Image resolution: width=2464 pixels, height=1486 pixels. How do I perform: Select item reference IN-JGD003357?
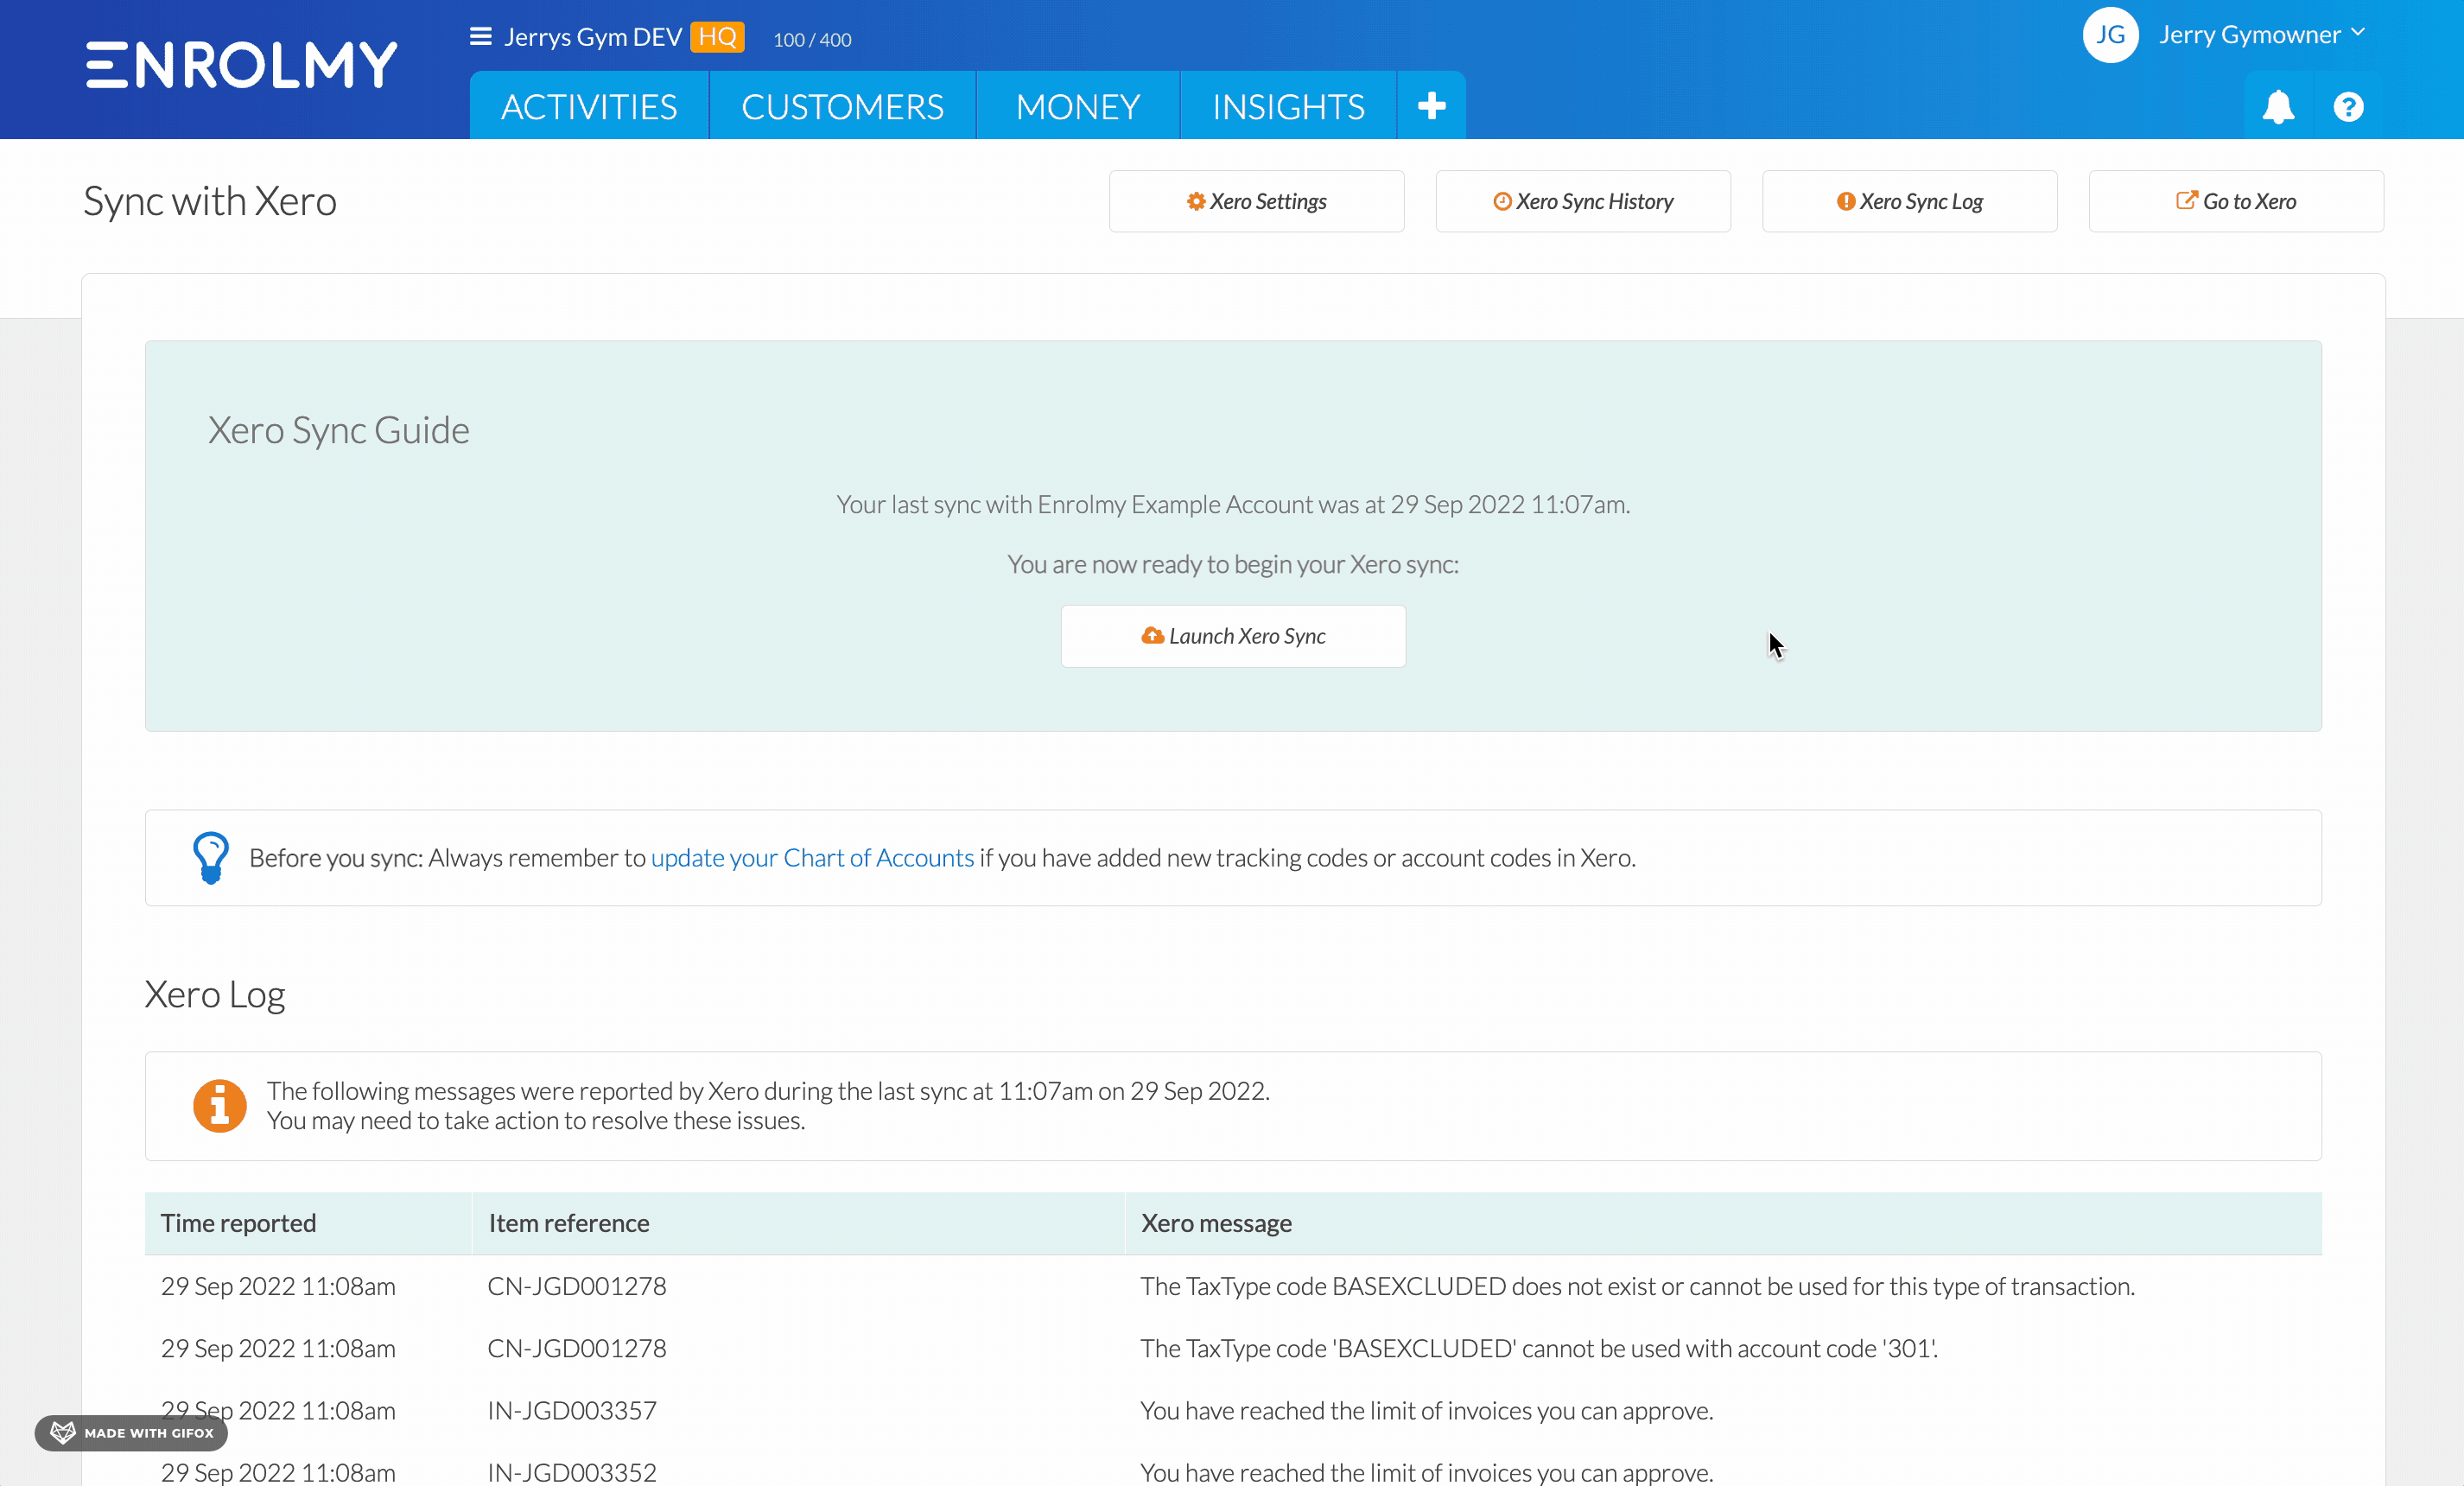point(572,1410)
